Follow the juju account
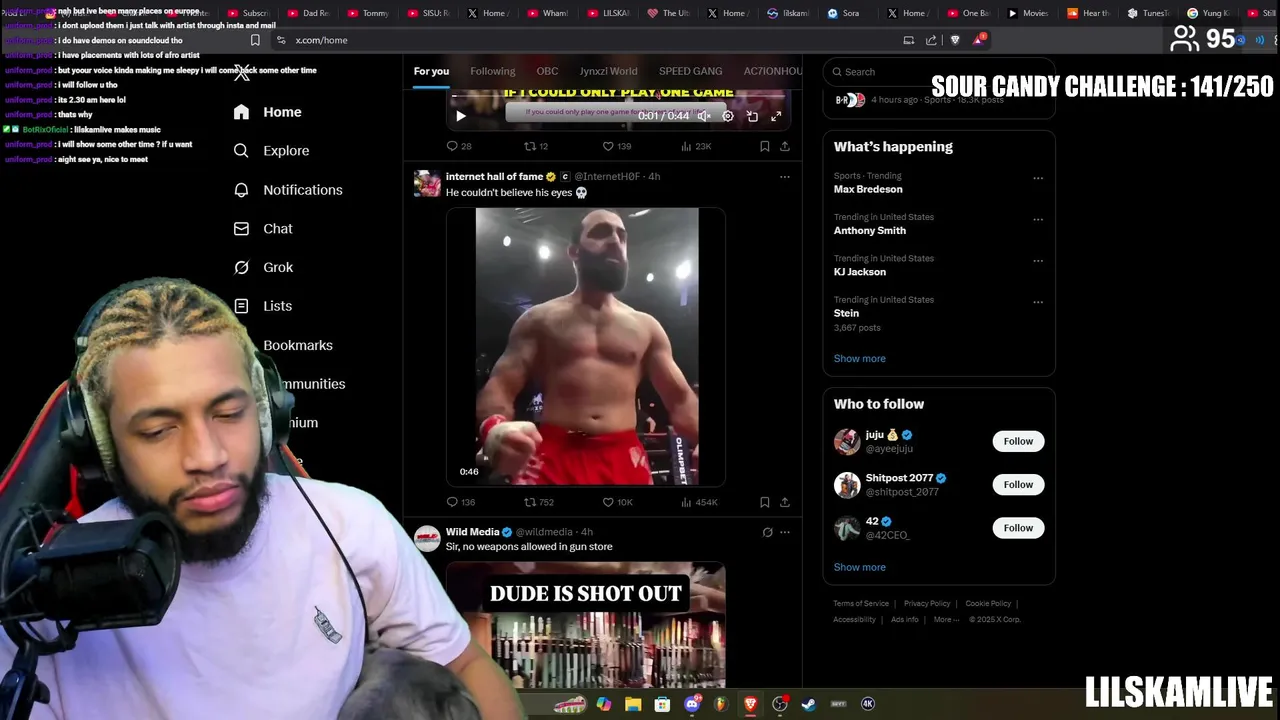Image resolution: width=1280 pixels, height=720 pixels. pos(1018,441)
